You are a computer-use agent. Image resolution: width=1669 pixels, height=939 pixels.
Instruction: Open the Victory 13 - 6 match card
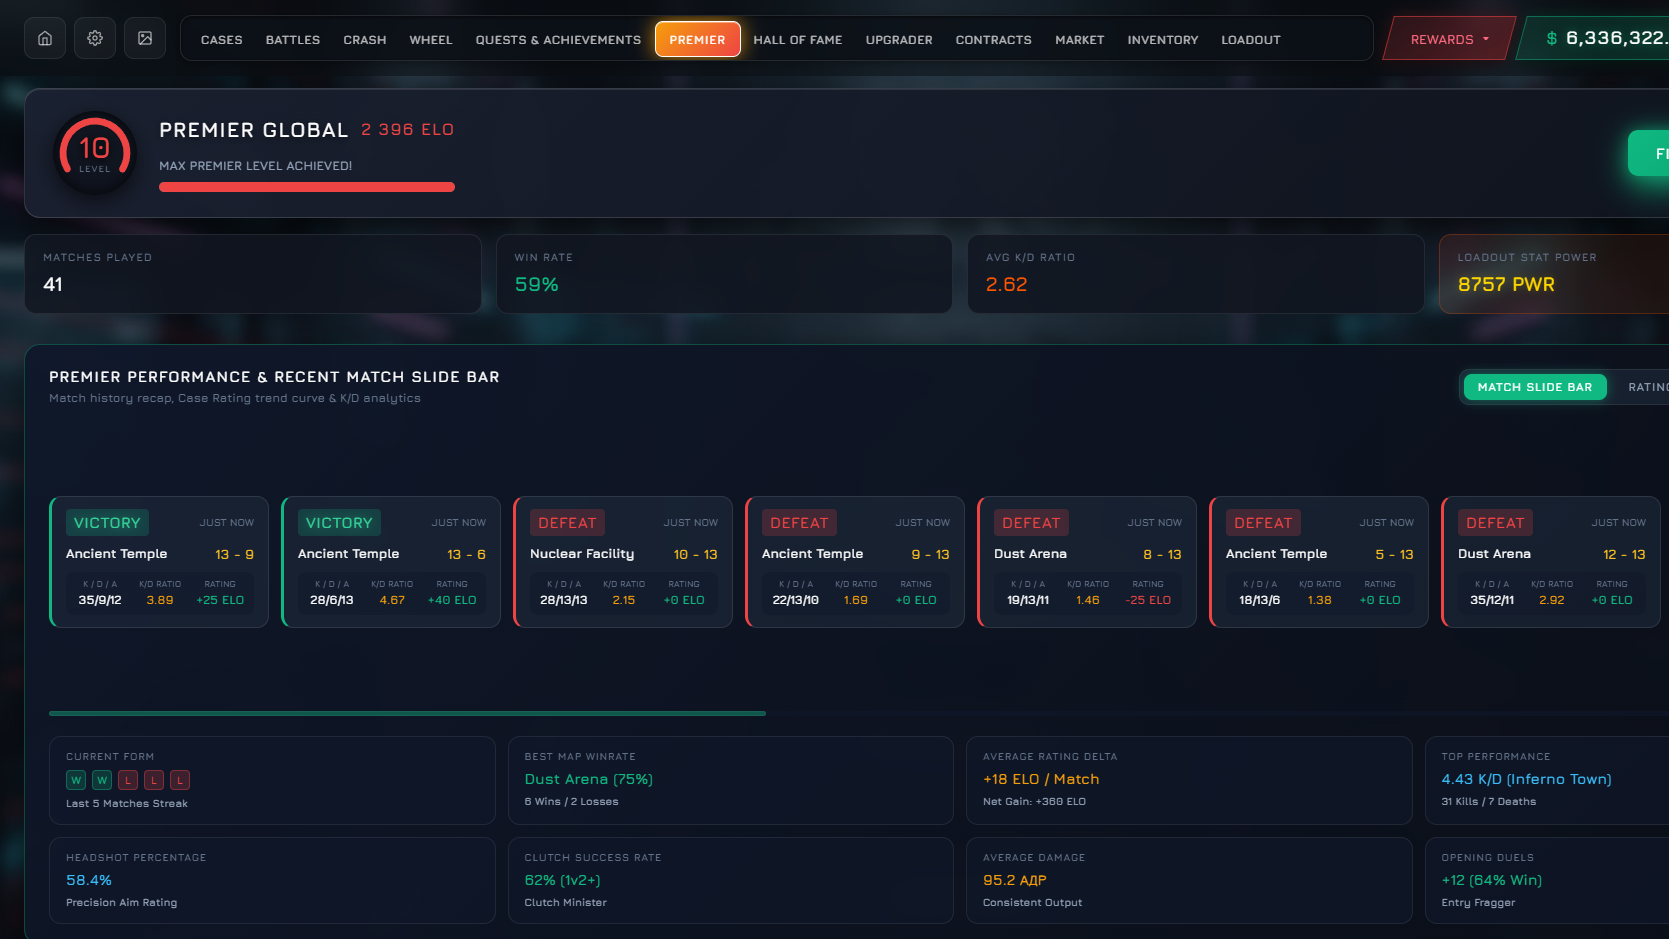point(391,562)
